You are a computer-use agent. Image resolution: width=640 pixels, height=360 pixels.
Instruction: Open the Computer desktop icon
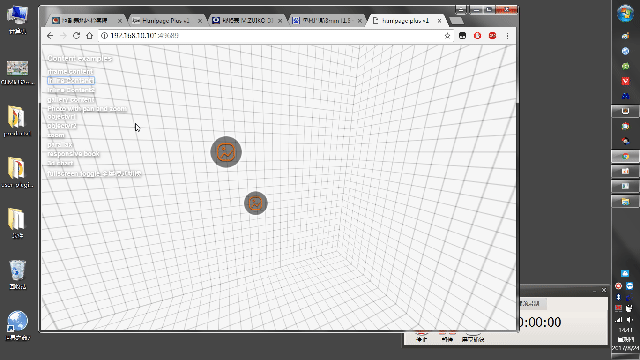click(17, 20)
